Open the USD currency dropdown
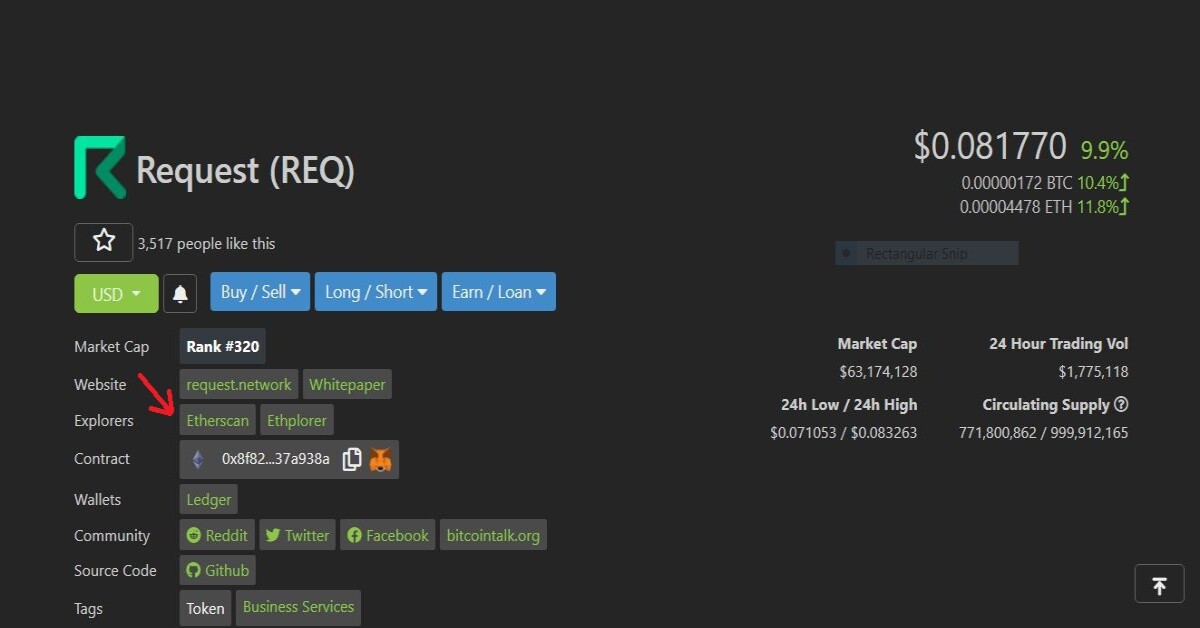1200x628 pixels. click(116, 293)
